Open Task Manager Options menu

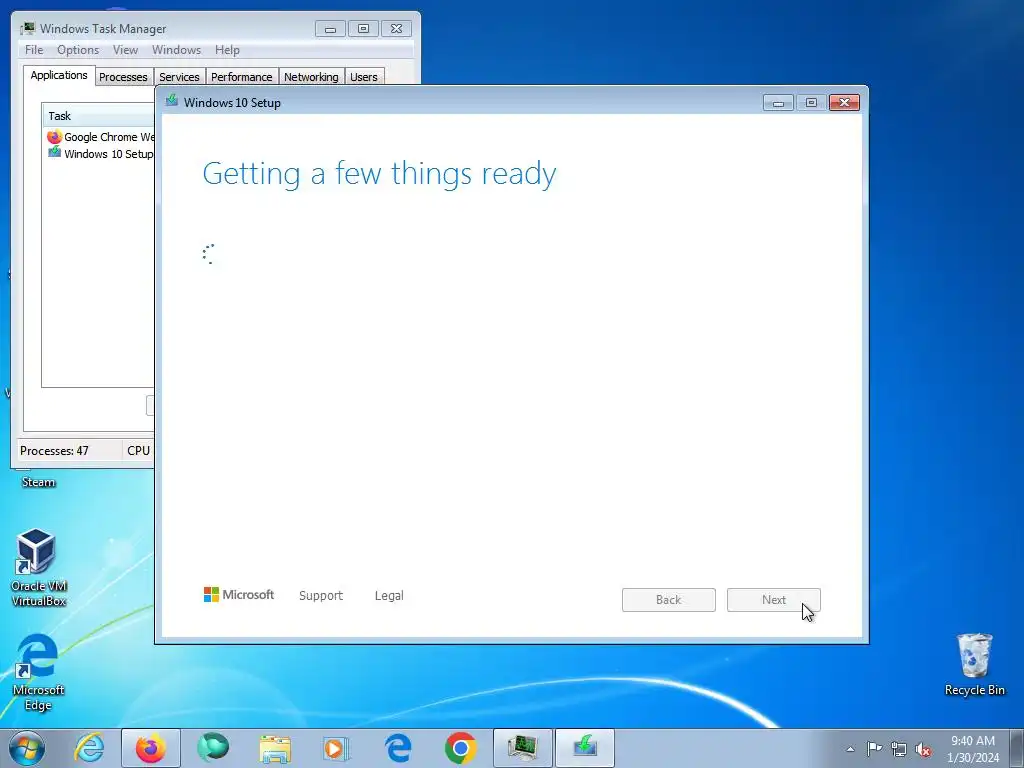pyautogui.click(x=78, y=50)
